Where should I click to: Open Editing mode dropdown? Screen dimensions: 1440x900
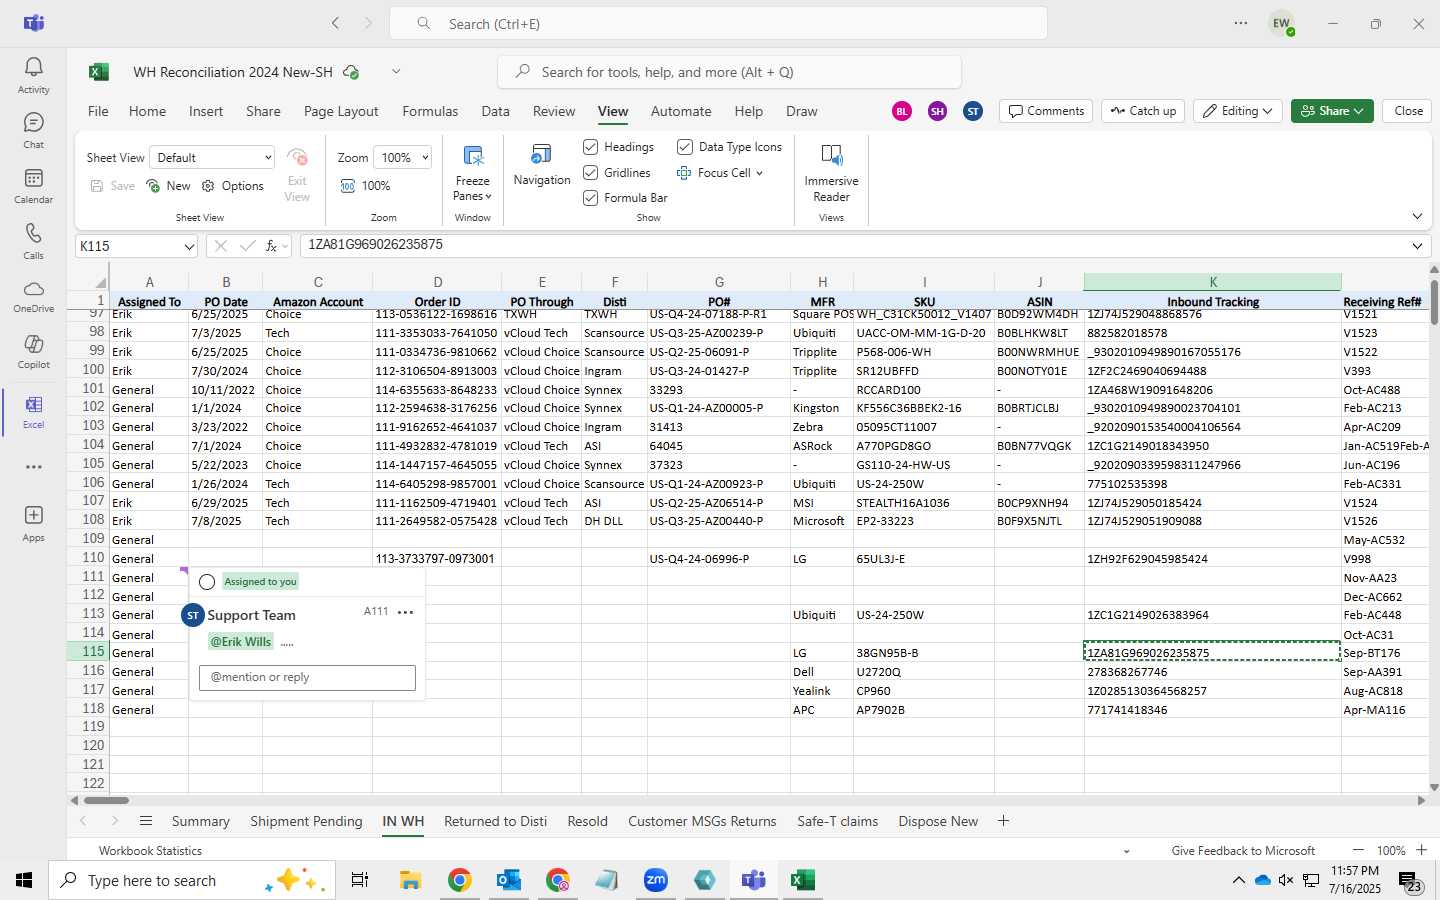1238,111
